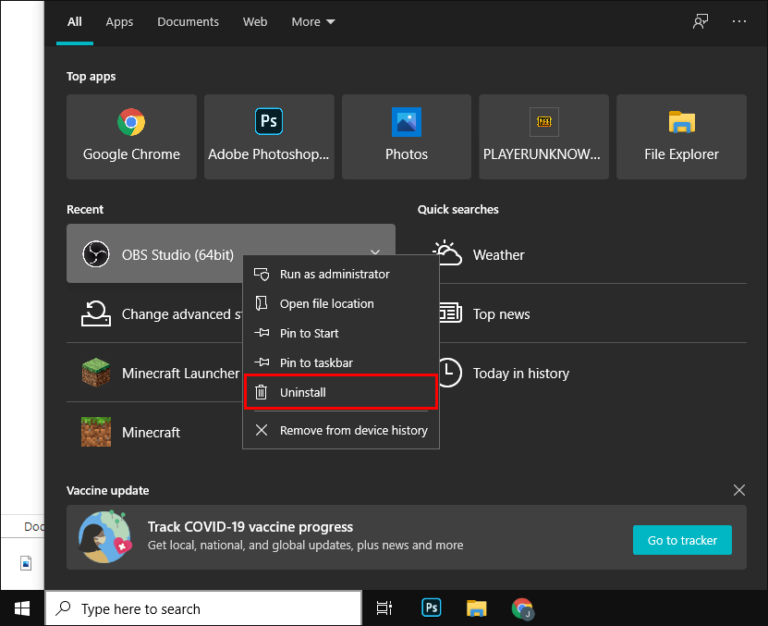The height and width of the screenshot is (626, 768).
Task: Click Track COVID-19 vaccine progress headline
Action: (x=250, y=527)
